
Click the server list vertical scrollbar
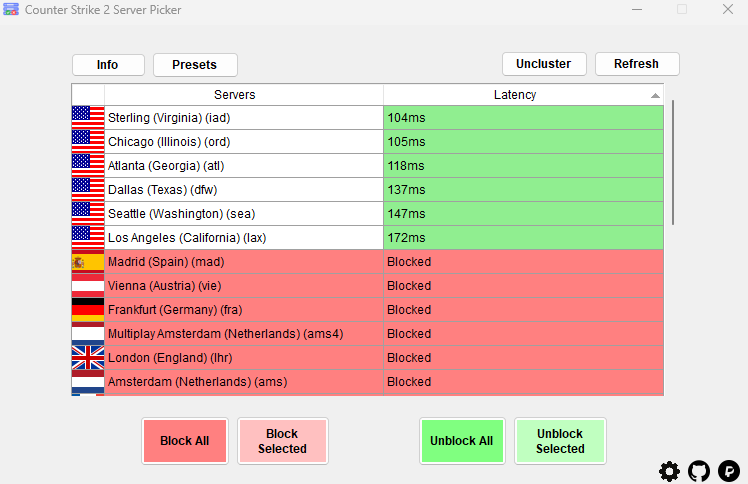point(673,162)
